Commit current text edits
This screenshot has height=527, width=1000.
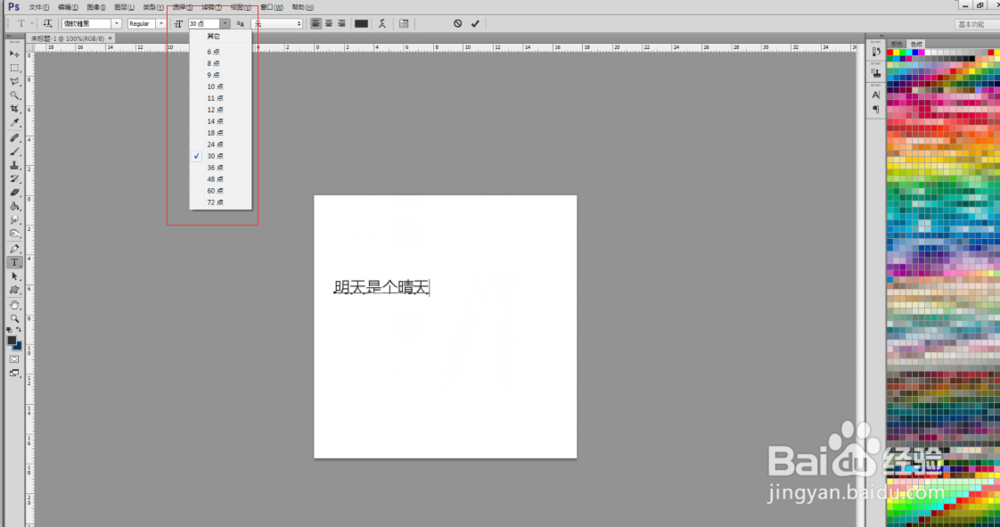pos(475,24)
